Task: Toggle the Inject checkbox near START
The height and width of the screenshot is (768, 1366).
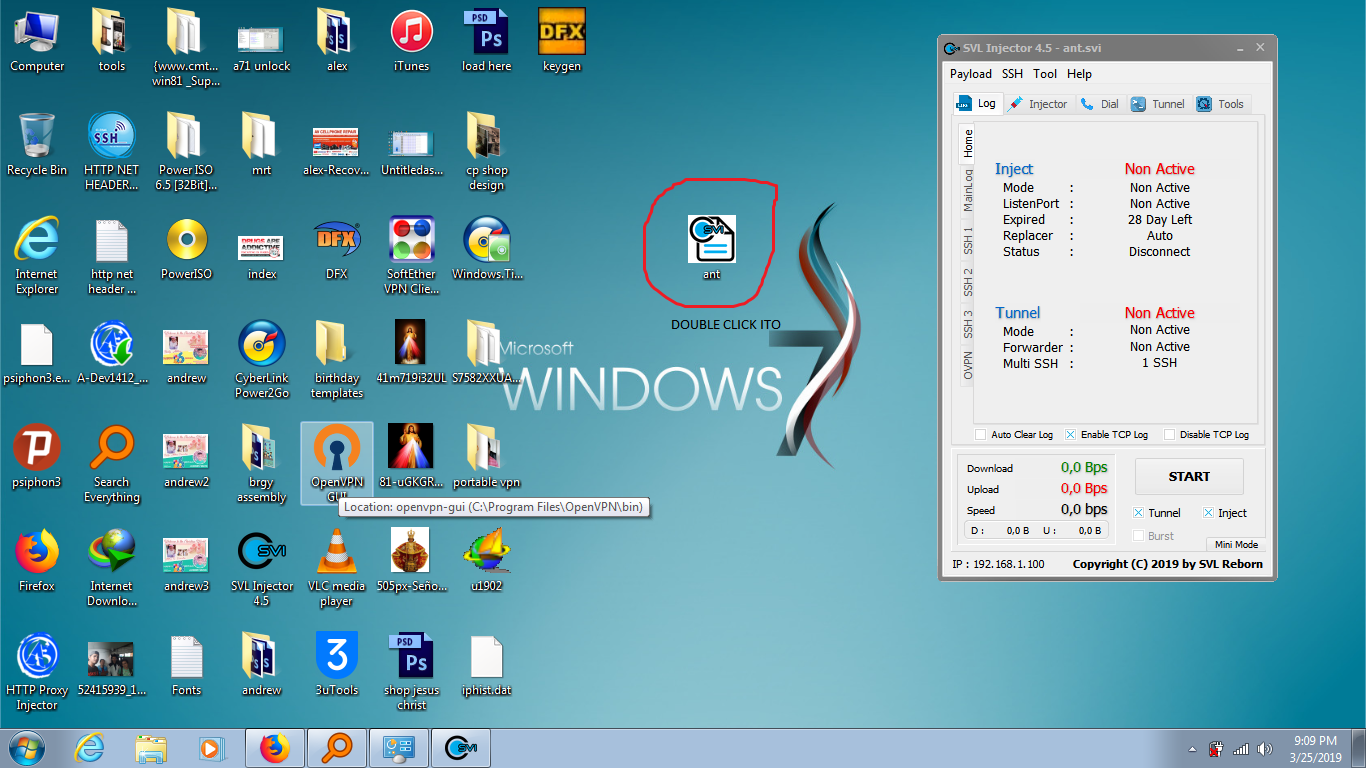Action: [x=1208, y=513]
